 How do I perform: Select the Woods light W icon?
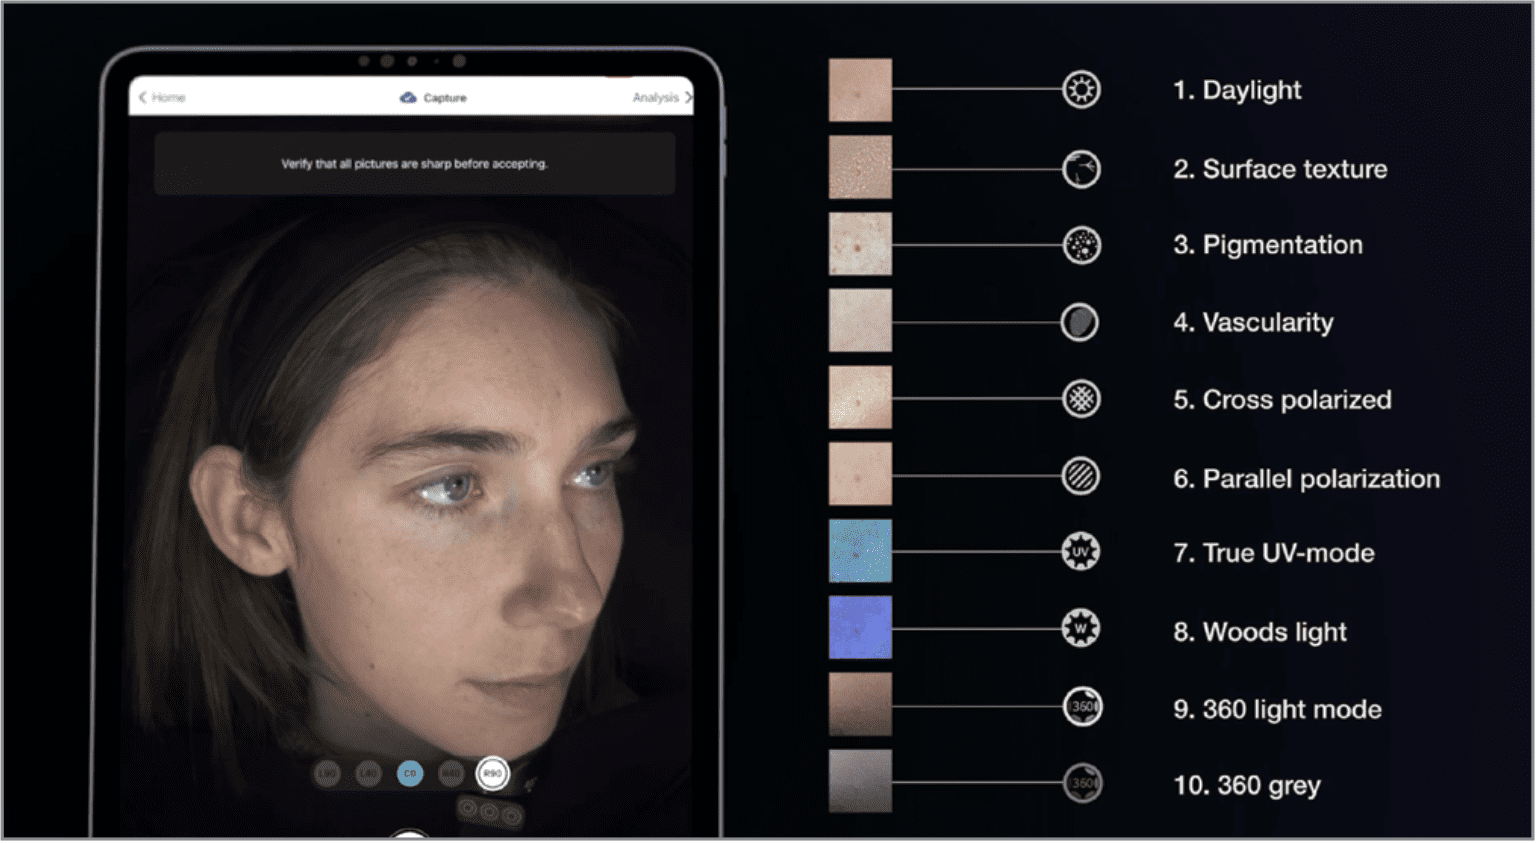tap(1081, 629)
